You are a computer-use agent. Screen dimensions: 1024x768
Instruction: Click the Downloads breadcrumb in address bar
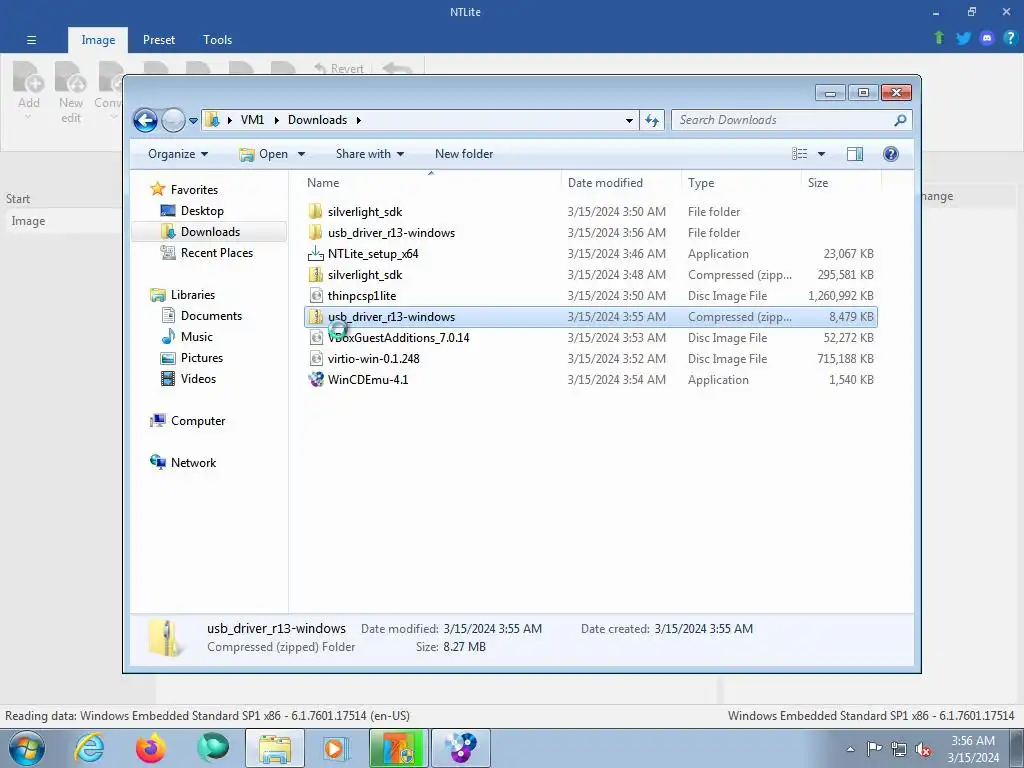click(317, 120)
